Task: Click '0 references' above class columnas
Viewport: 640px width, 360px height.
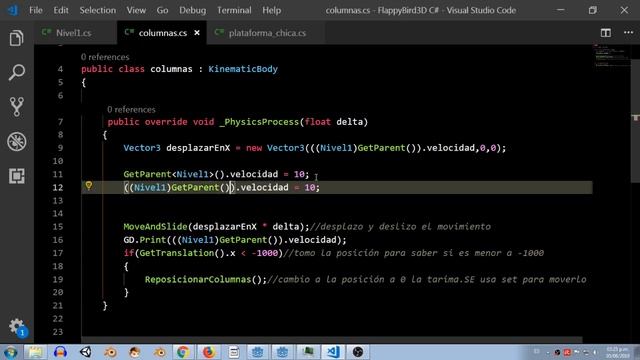Action: pos(105,57)
